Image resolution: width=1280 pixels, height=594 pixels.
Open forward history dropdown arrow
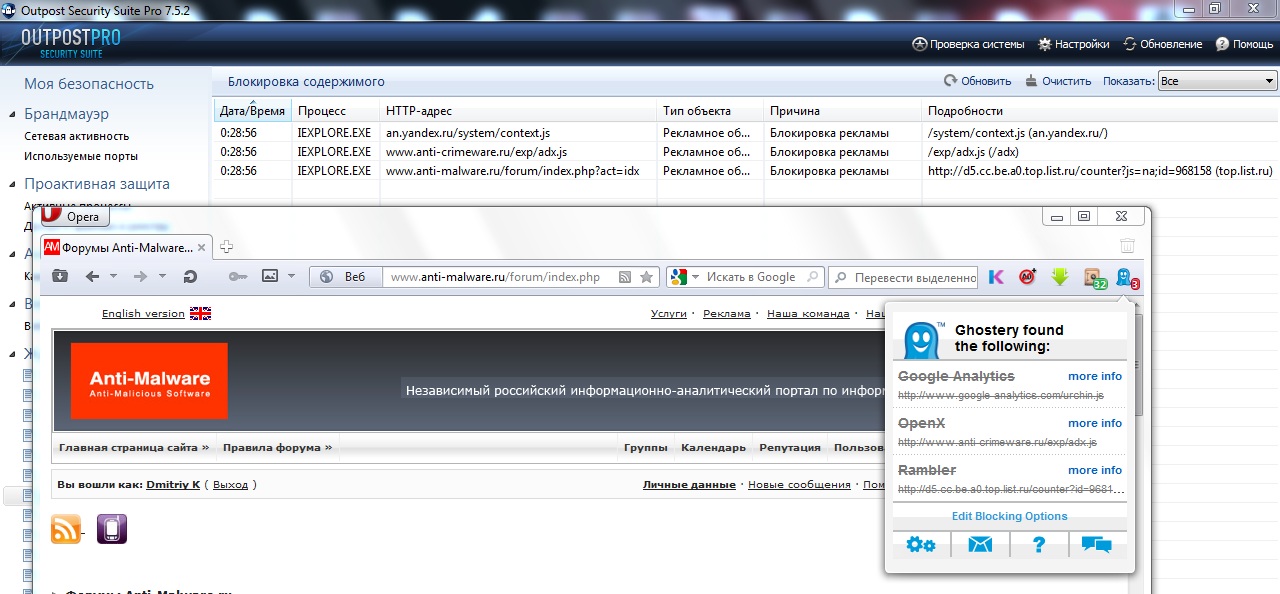(161, 277)
